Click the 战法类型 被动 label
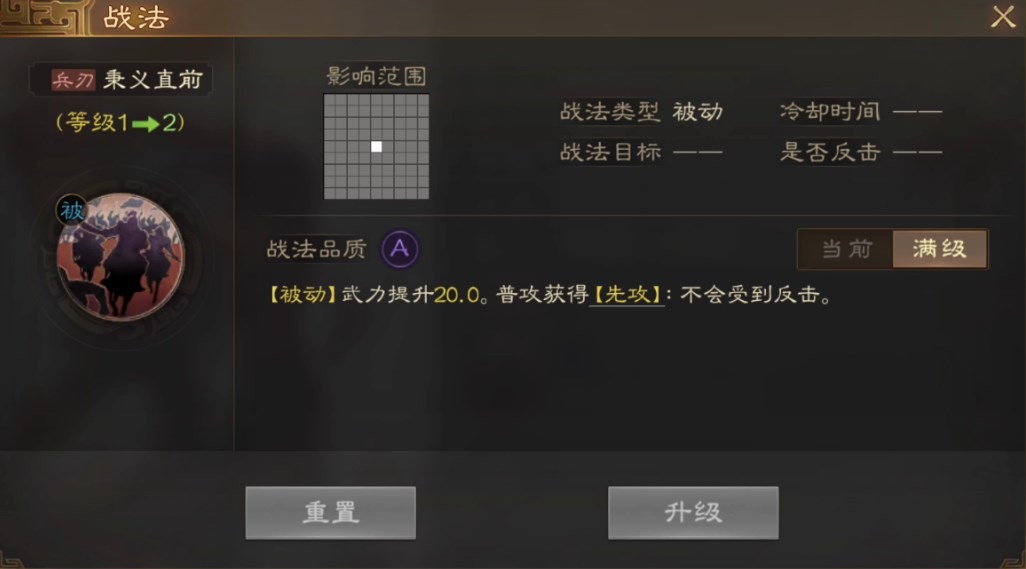 click(x=641, y=112)
